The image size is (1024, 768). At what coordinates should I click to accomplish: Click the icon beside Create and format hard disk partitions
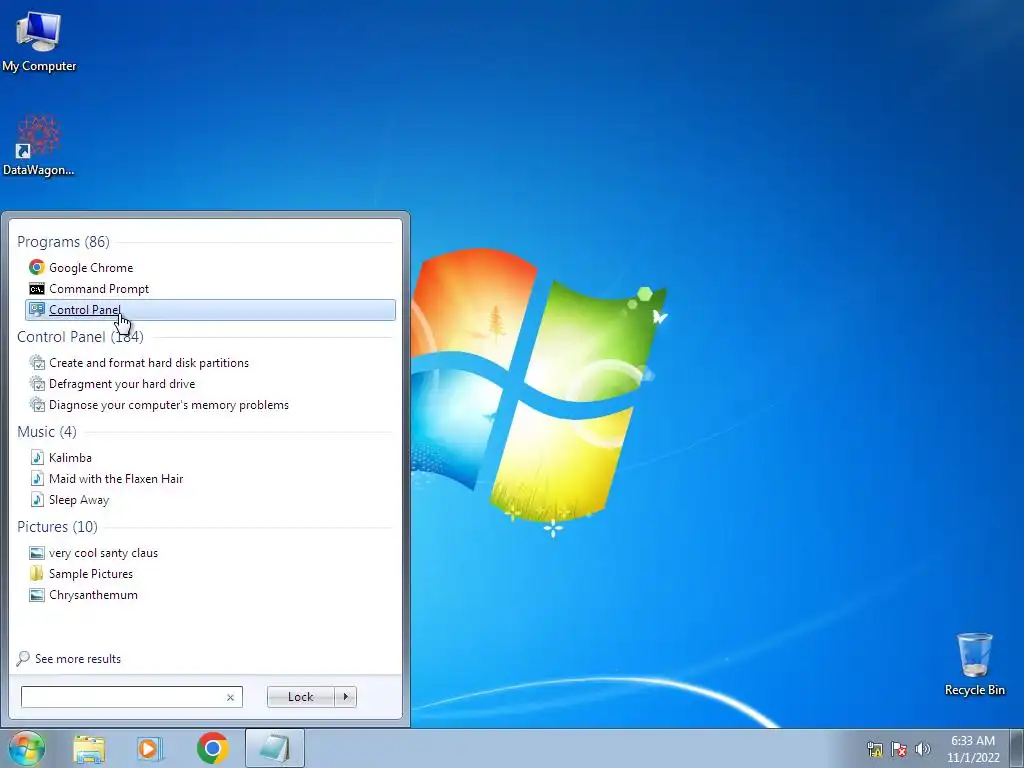tap(37, 362)
